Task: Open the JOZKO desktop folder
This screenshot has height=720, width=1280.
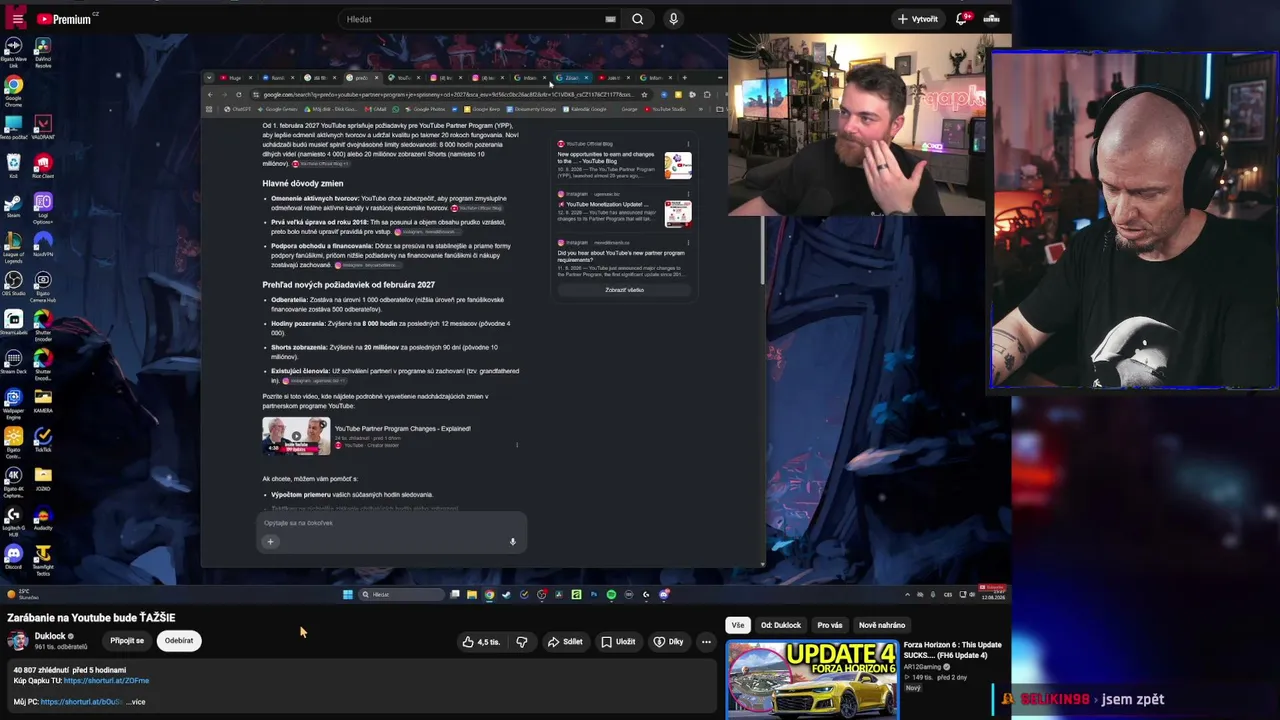Action: 43,479
